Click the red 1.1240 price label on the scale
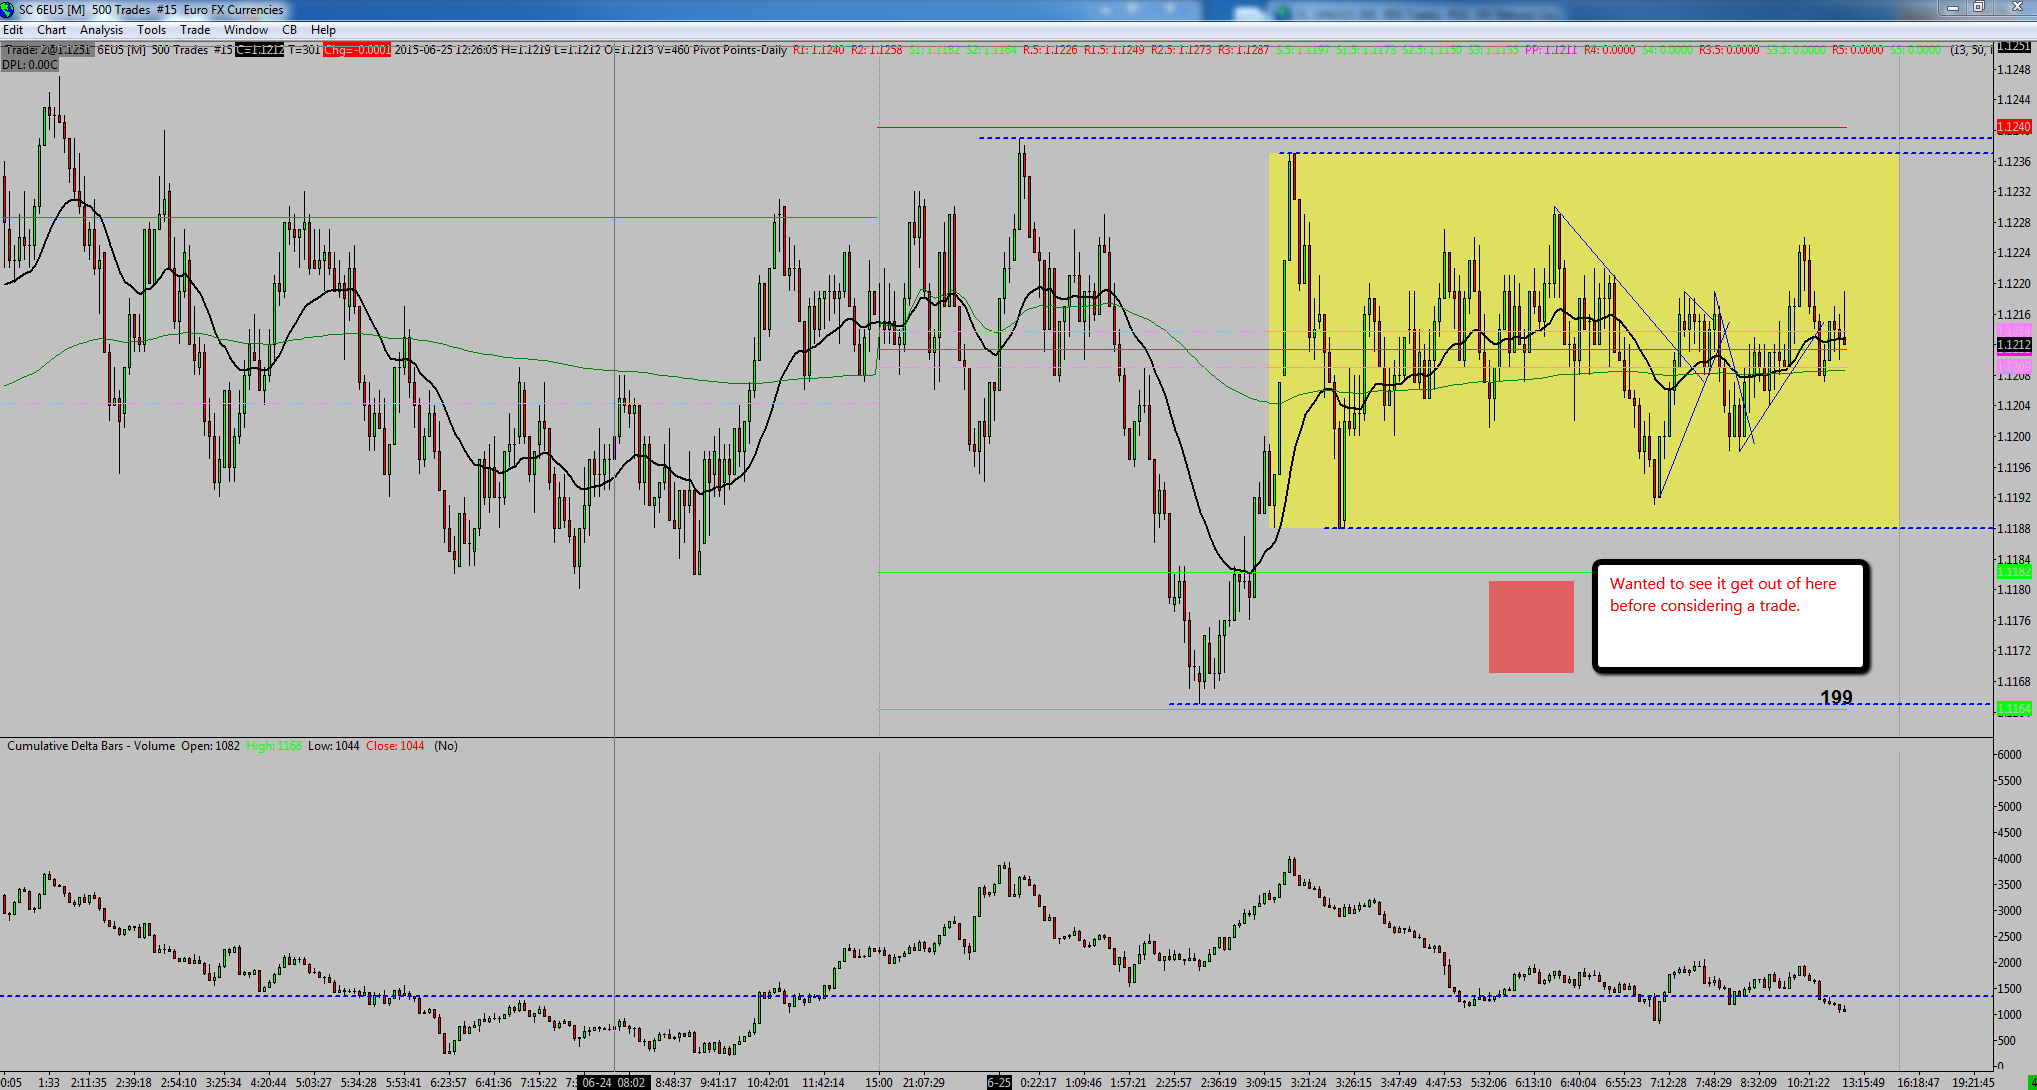2037x1090 pixels. click(2013, 127)
